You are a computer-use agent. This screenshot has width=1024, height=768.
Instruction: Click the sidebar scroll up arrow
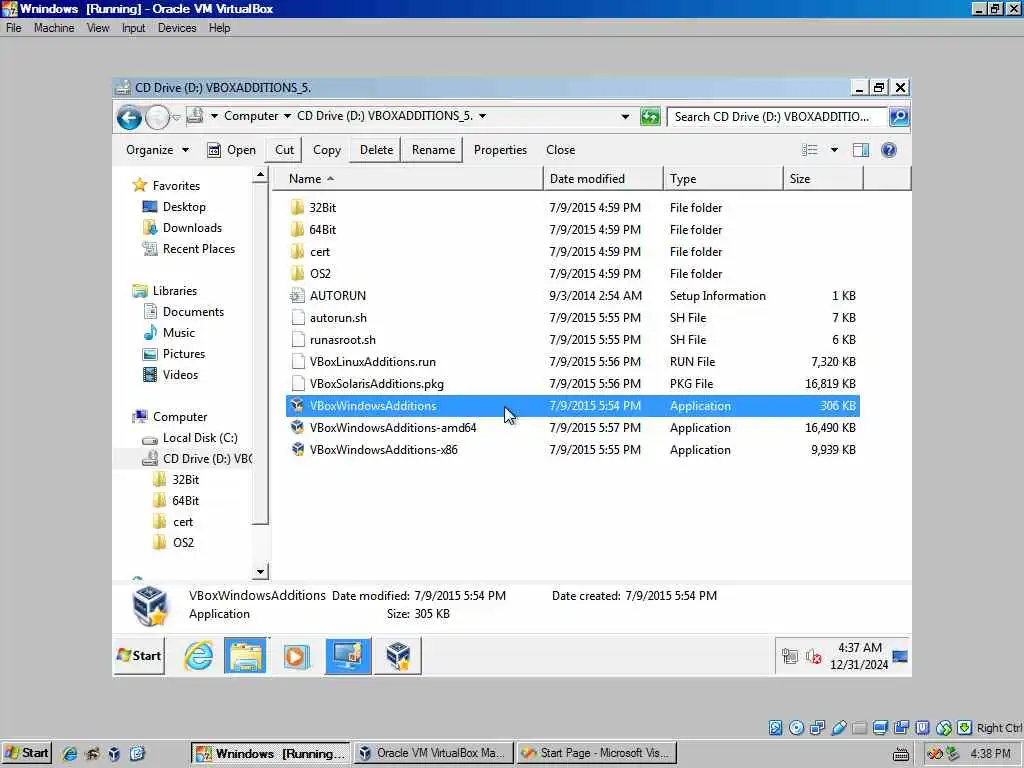coord(260,174)
